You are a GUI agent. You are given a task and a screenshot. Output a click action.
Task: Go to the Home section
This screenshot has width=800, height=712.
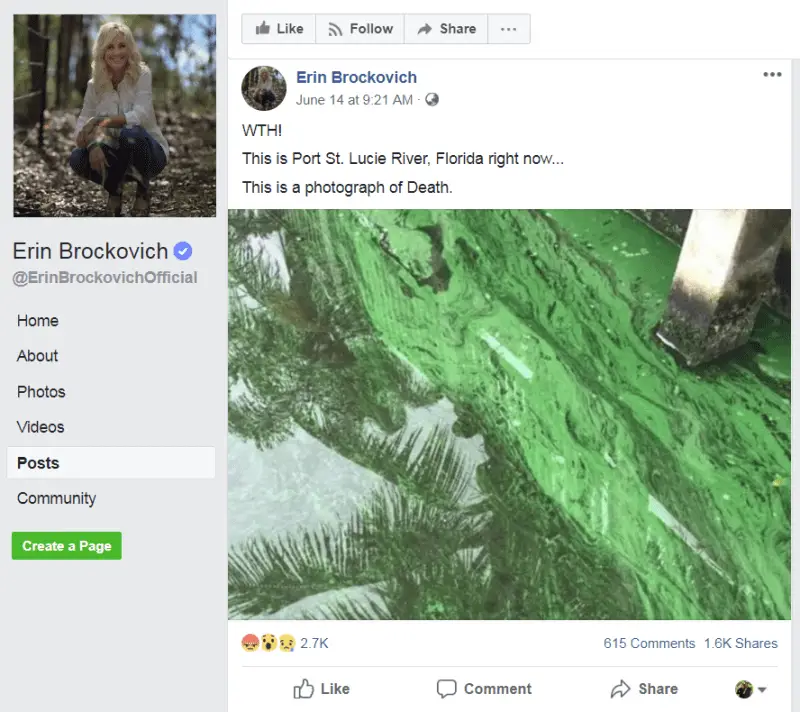click(x=38, y=321)
